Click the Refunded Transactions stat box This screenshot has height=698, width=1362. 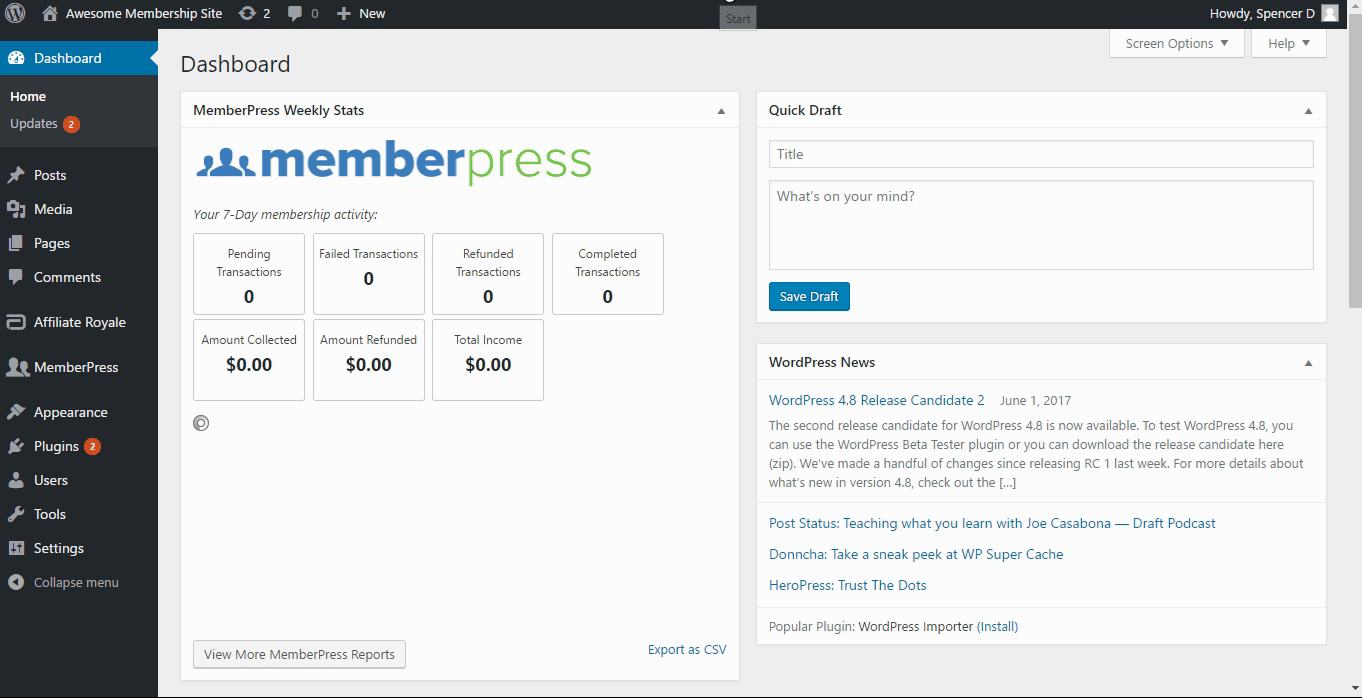click(488, 274)
